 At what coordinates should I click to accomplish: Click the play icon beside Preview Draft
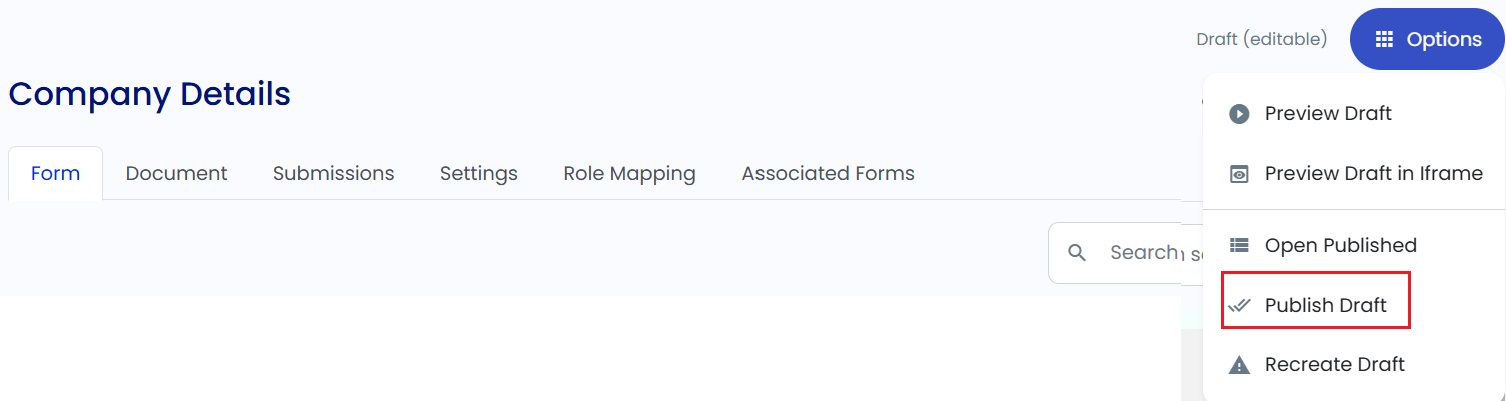(x=1239, y=114)
